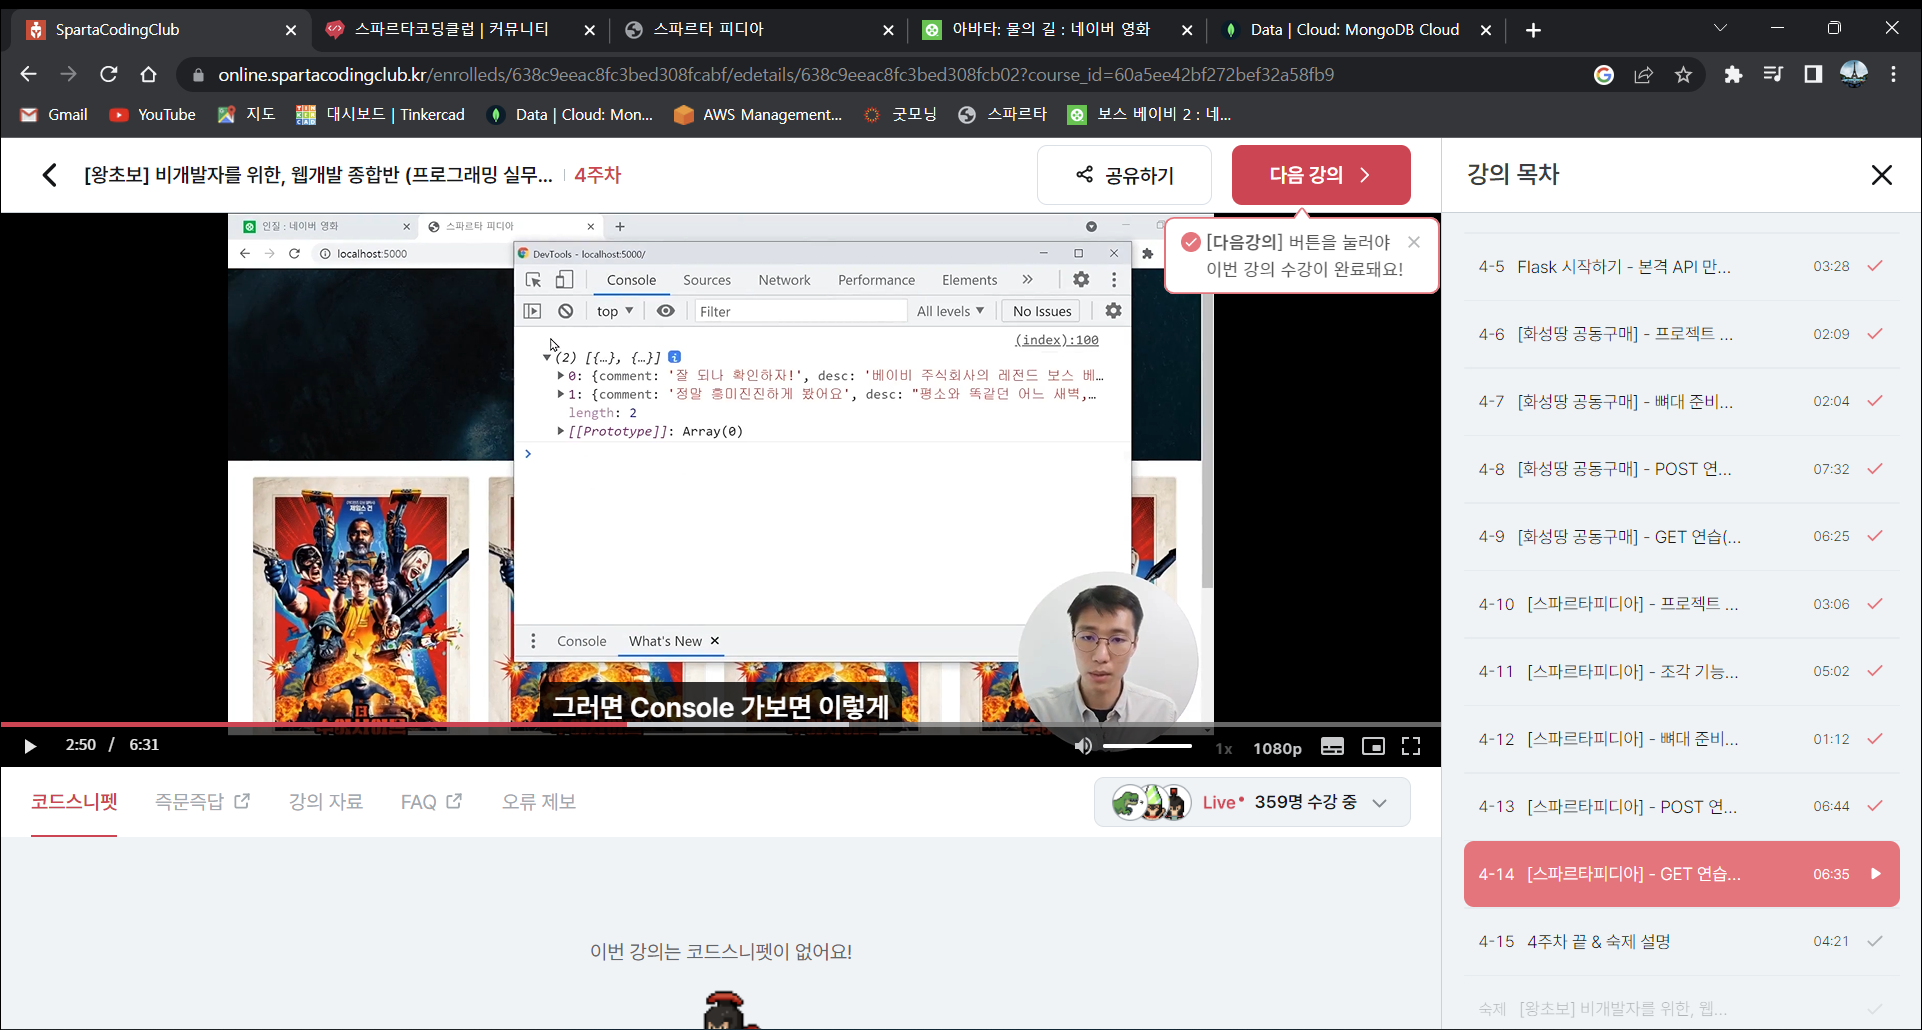Viewport: 1922px width, 1030px height.
Task: Open the 굿모닝 bookmark
Action: (x=900, y=114)
